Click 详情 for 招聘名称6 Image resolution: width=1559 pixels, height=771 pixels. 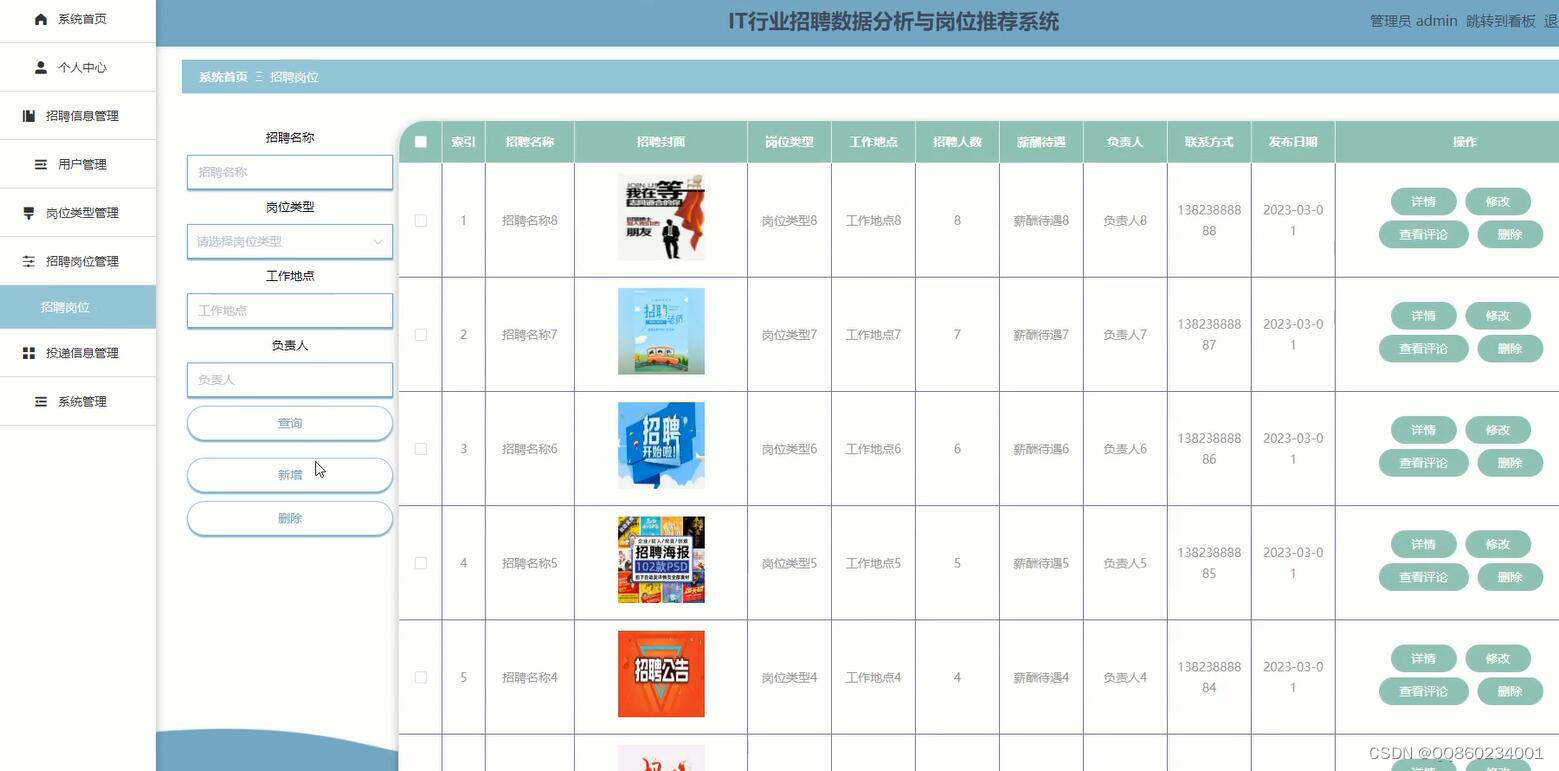pos(1423,430)
